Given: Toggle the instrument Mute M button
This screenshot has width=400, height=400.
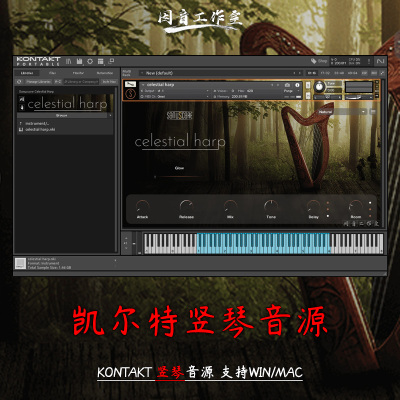Looking at the screenshot, I should (x=308, y=96).
